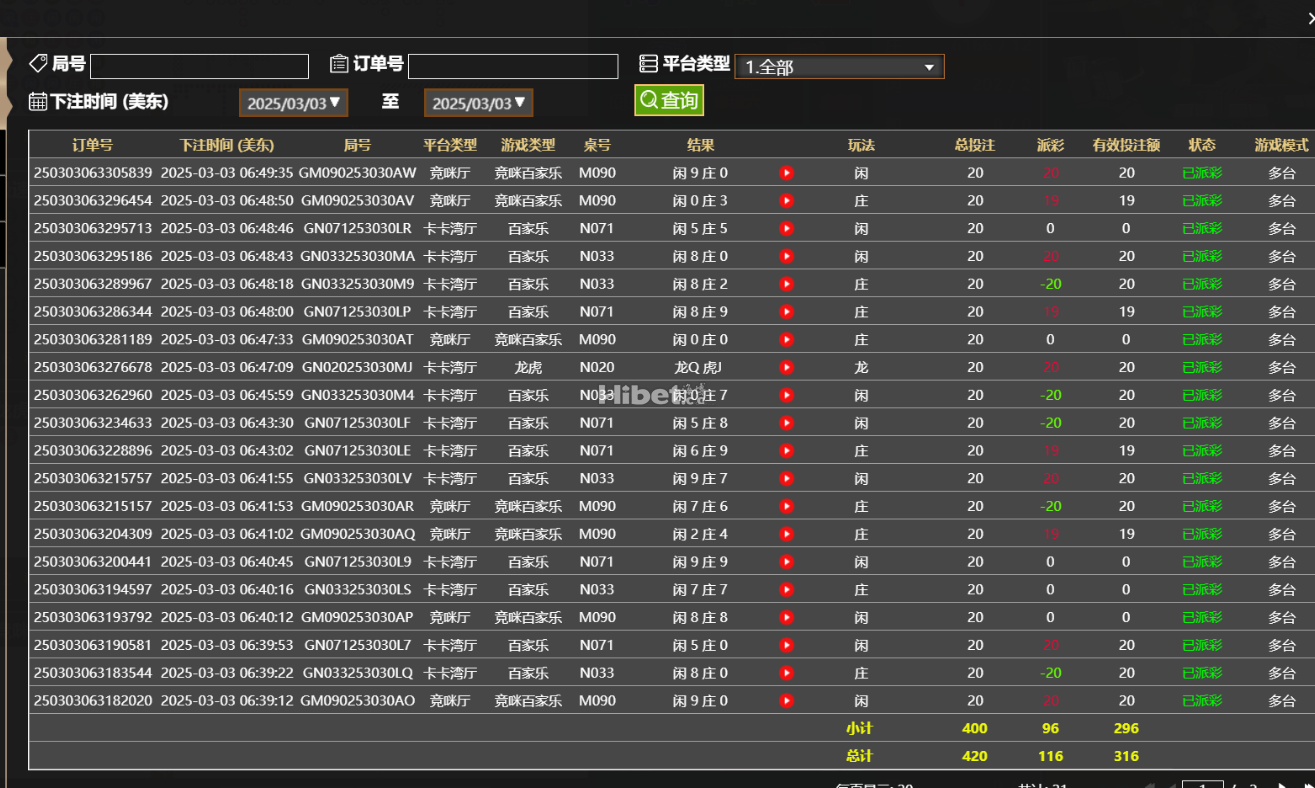Play video for order 250303063234633

click(x=787, y=423)
